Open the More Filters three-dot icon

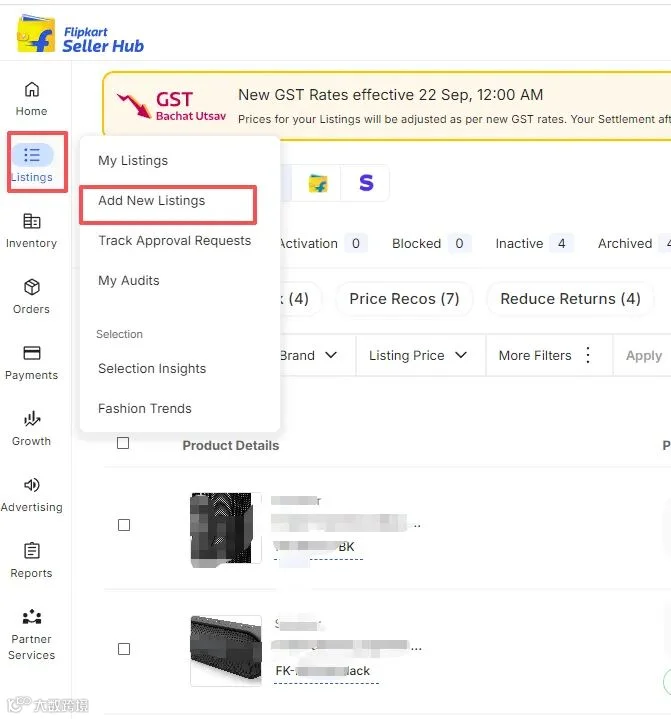click(x=588, y=355)
